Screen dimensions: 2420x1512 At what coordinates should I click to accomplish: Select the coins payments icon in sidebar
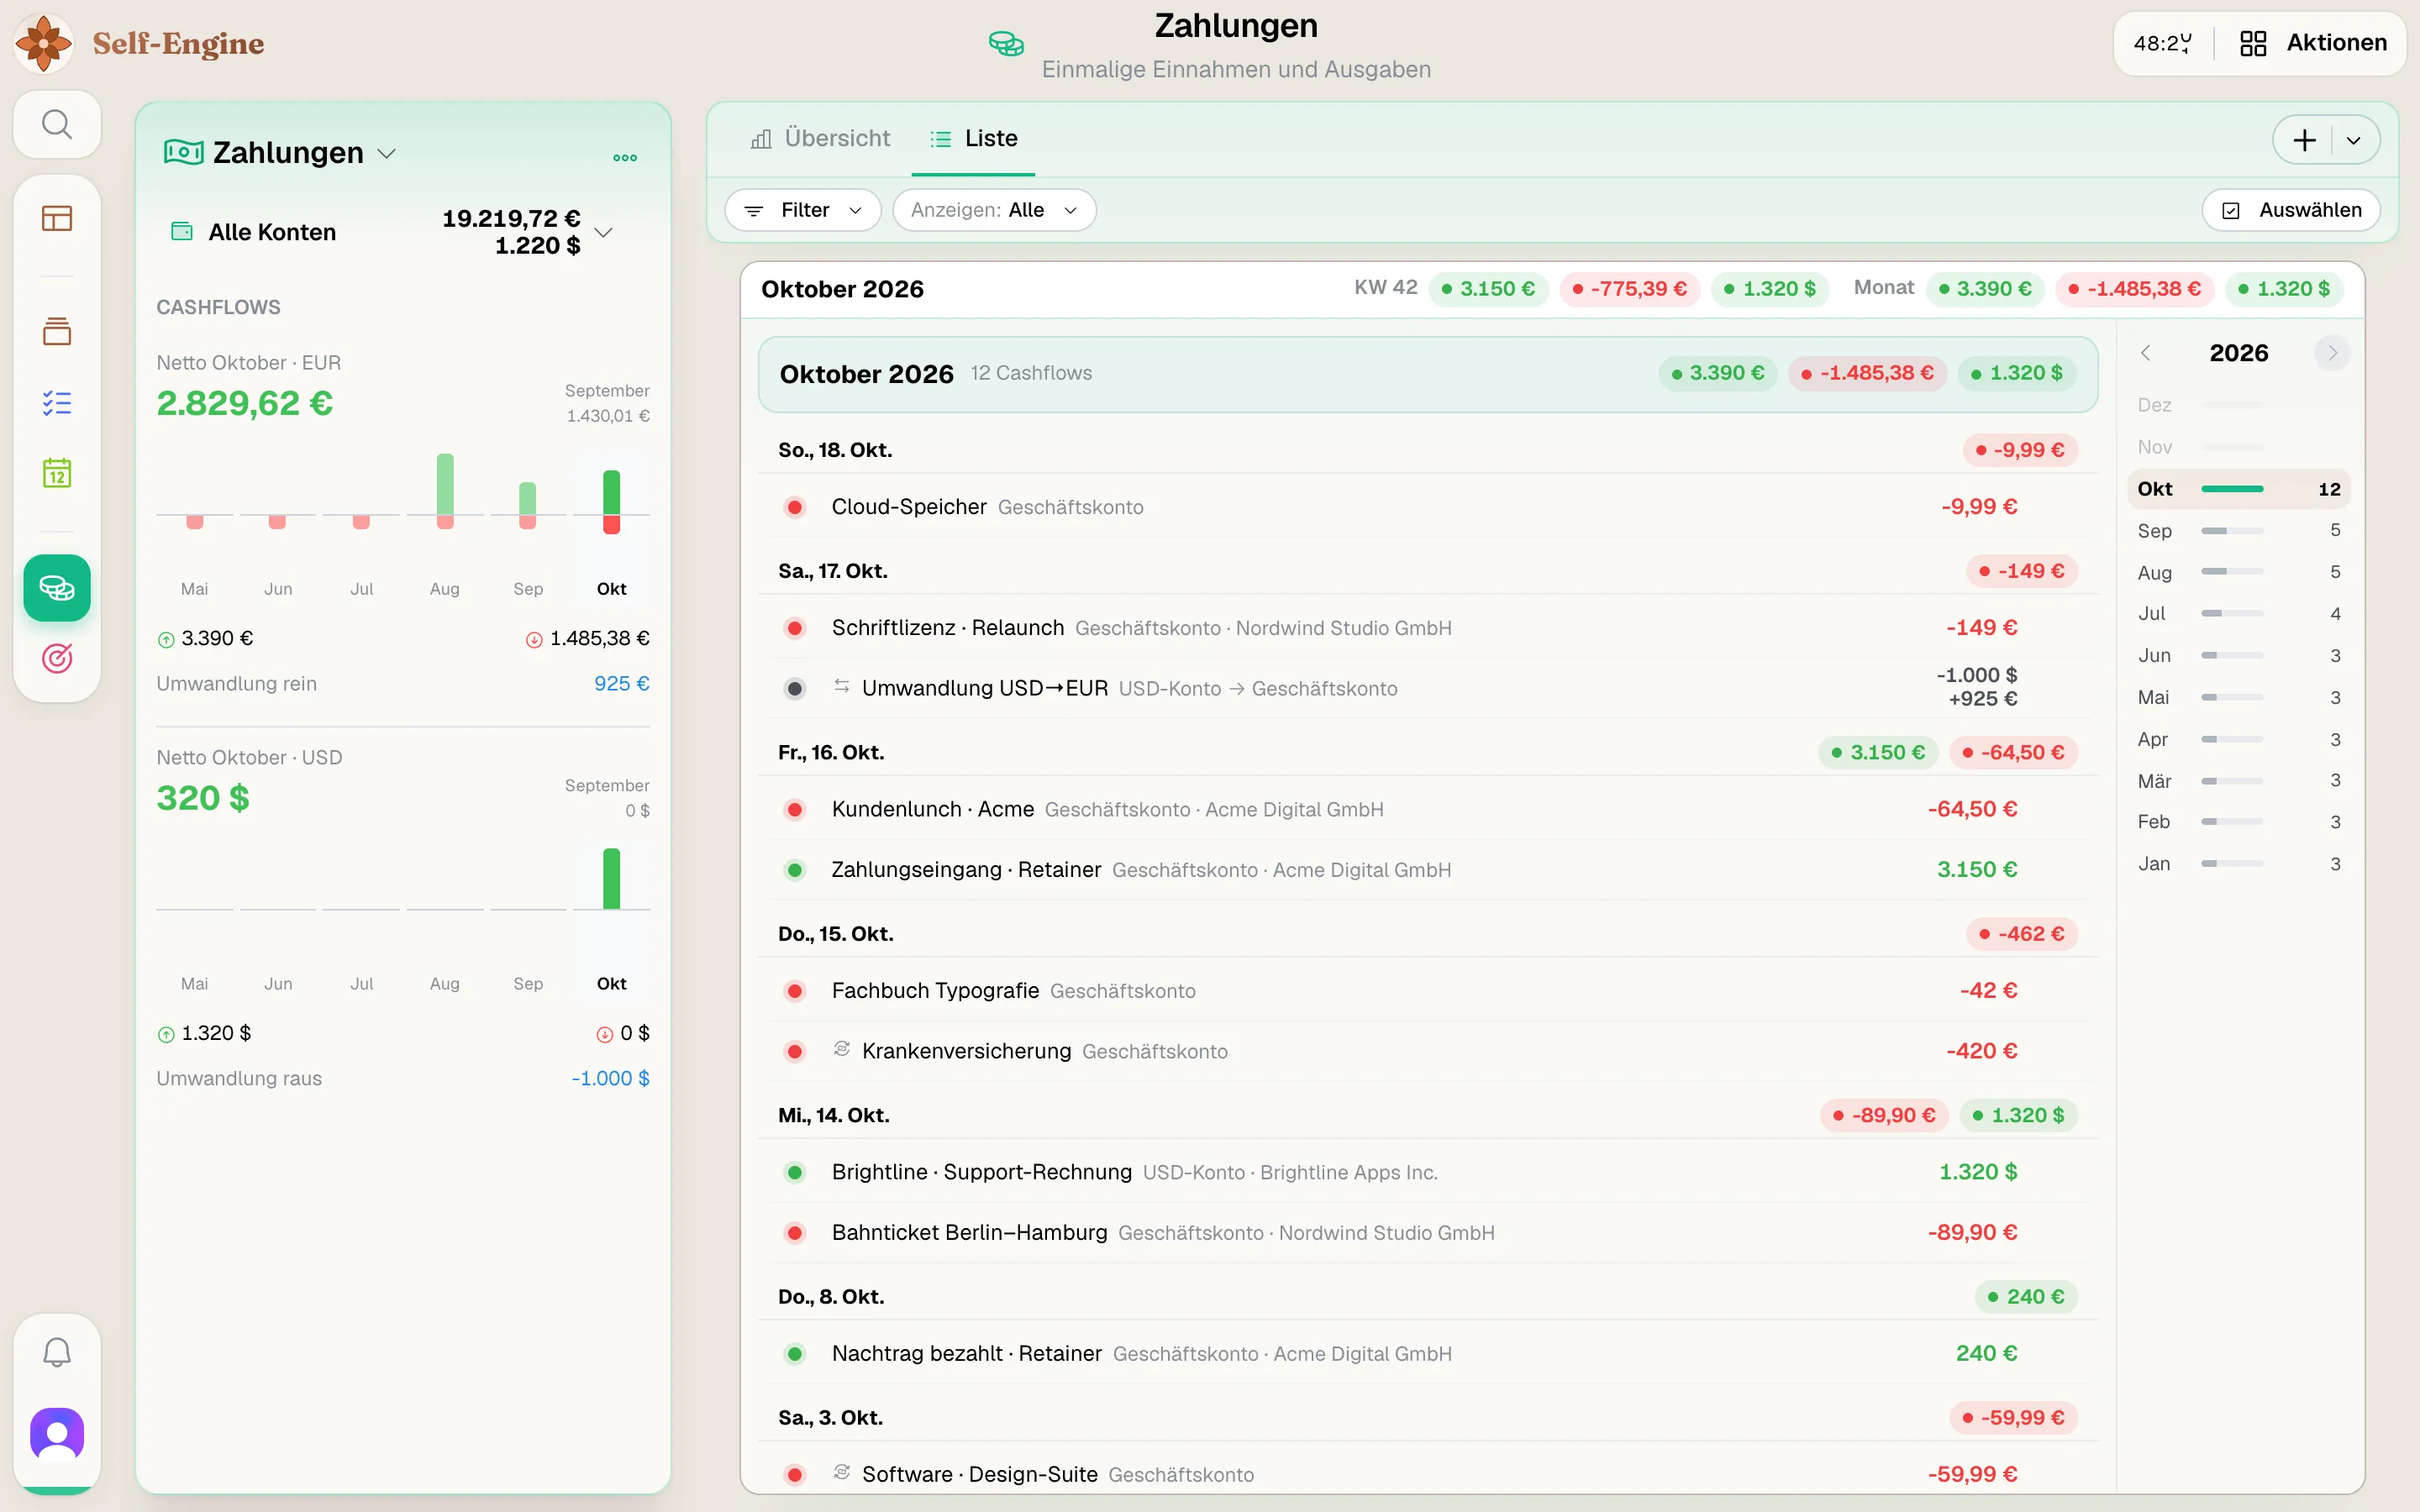pos(57,588)
